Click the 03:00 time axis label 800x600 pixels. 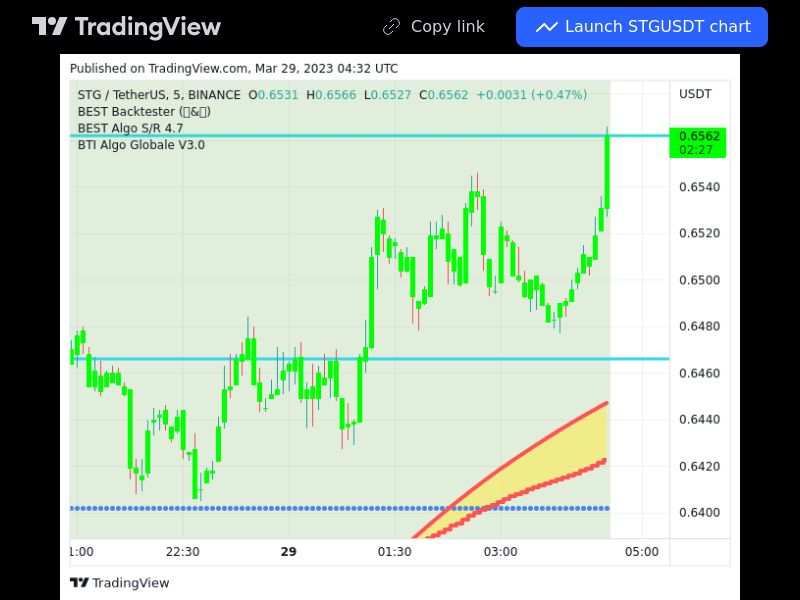pyautogui.click(x=501, y=552)
